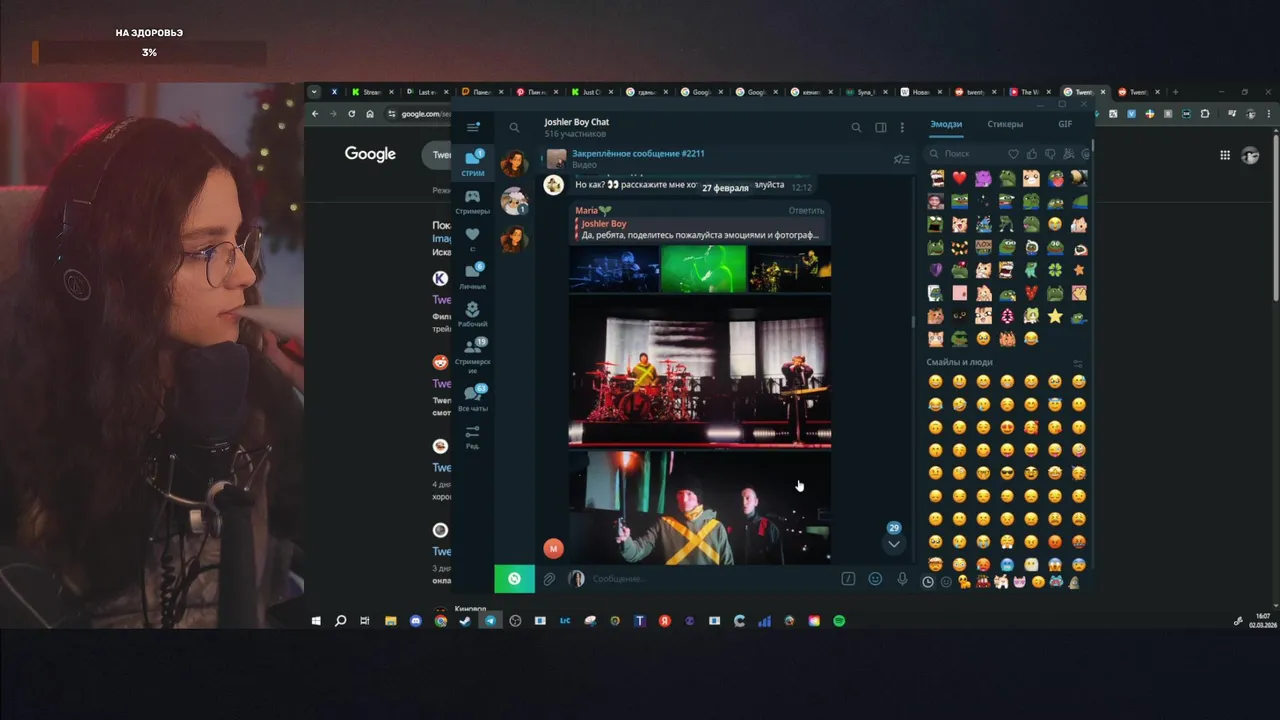The width and height of the screenshot is (1280, 720).
Task: Select the heart emoji category filter
Action: (x=1013, y=154)
